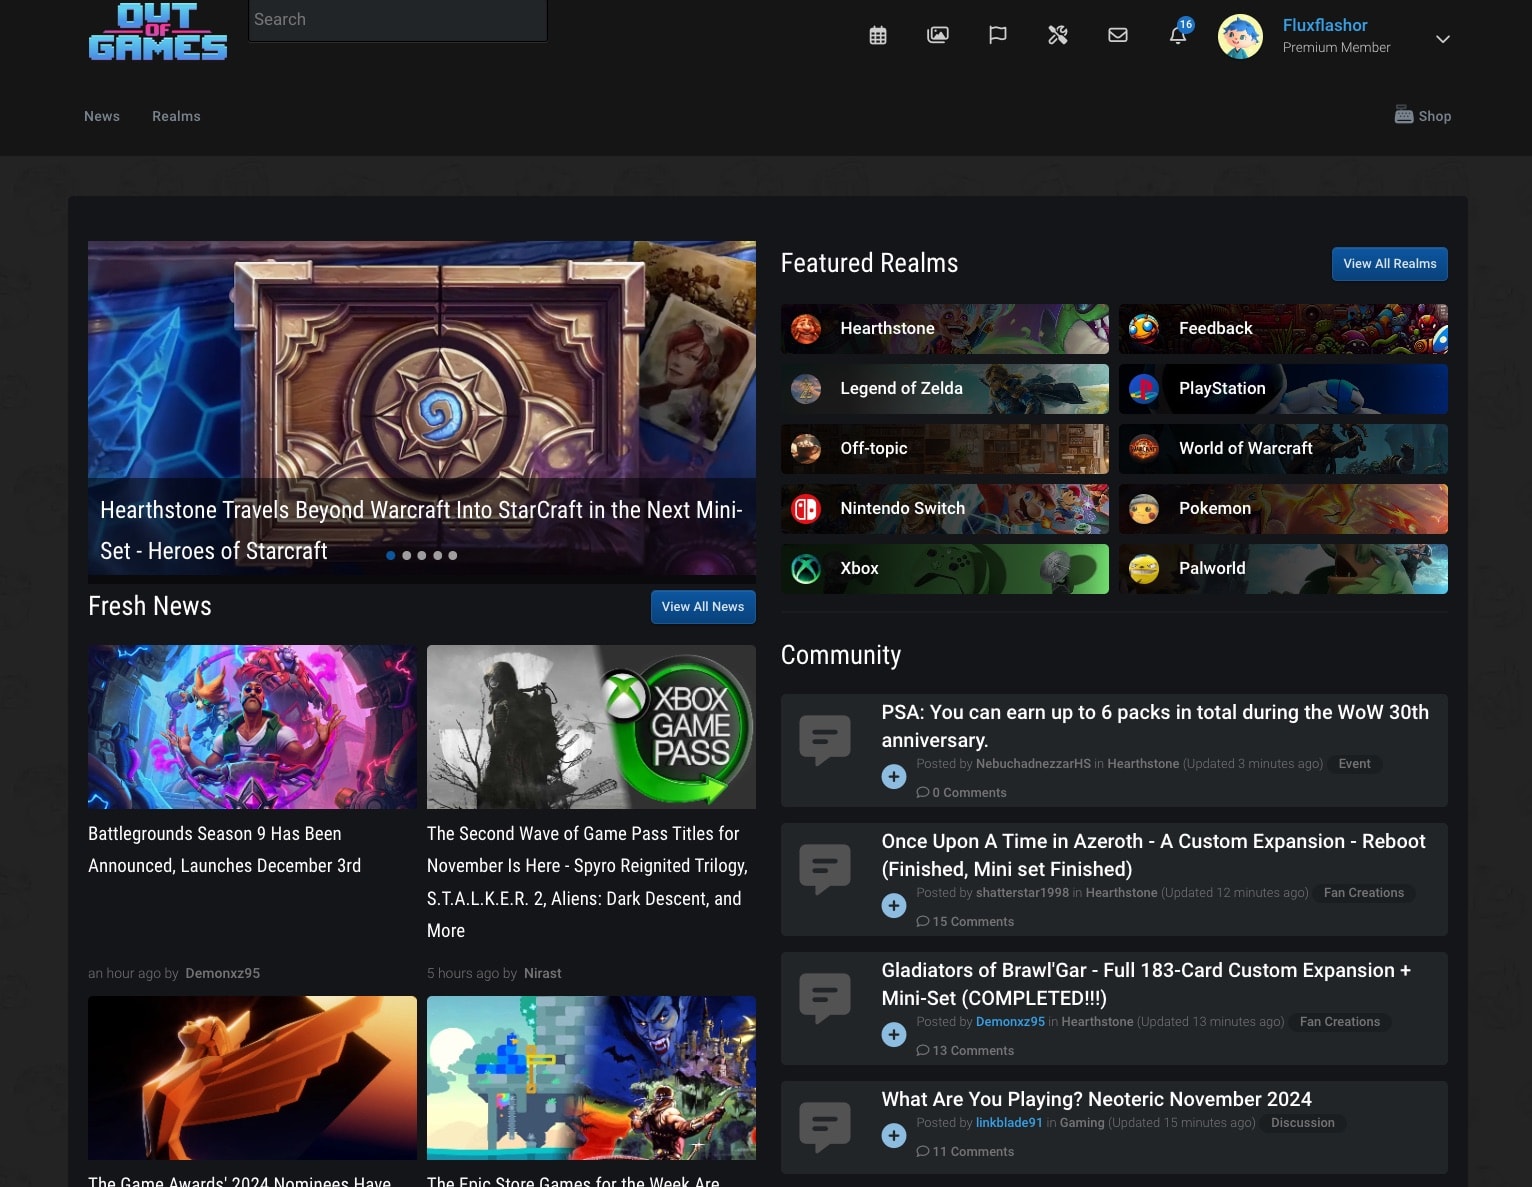The width and height of the screenshot is (1532, 1187).
Task: Open the calendar icon in header
Action: 878,36
